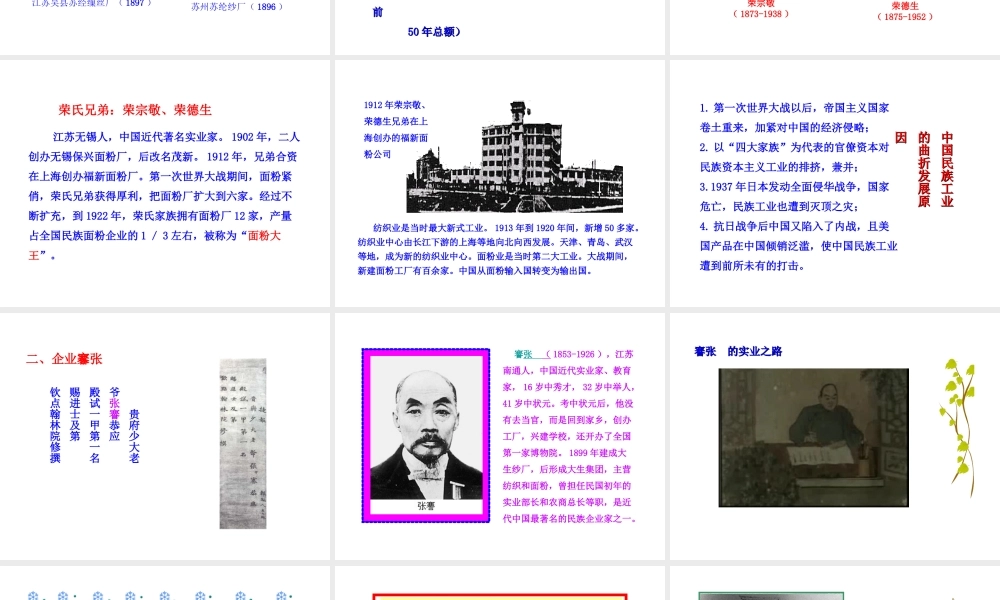
Task: Click the 张謇 portrait in the magenta frame
Action: point(426,435)
